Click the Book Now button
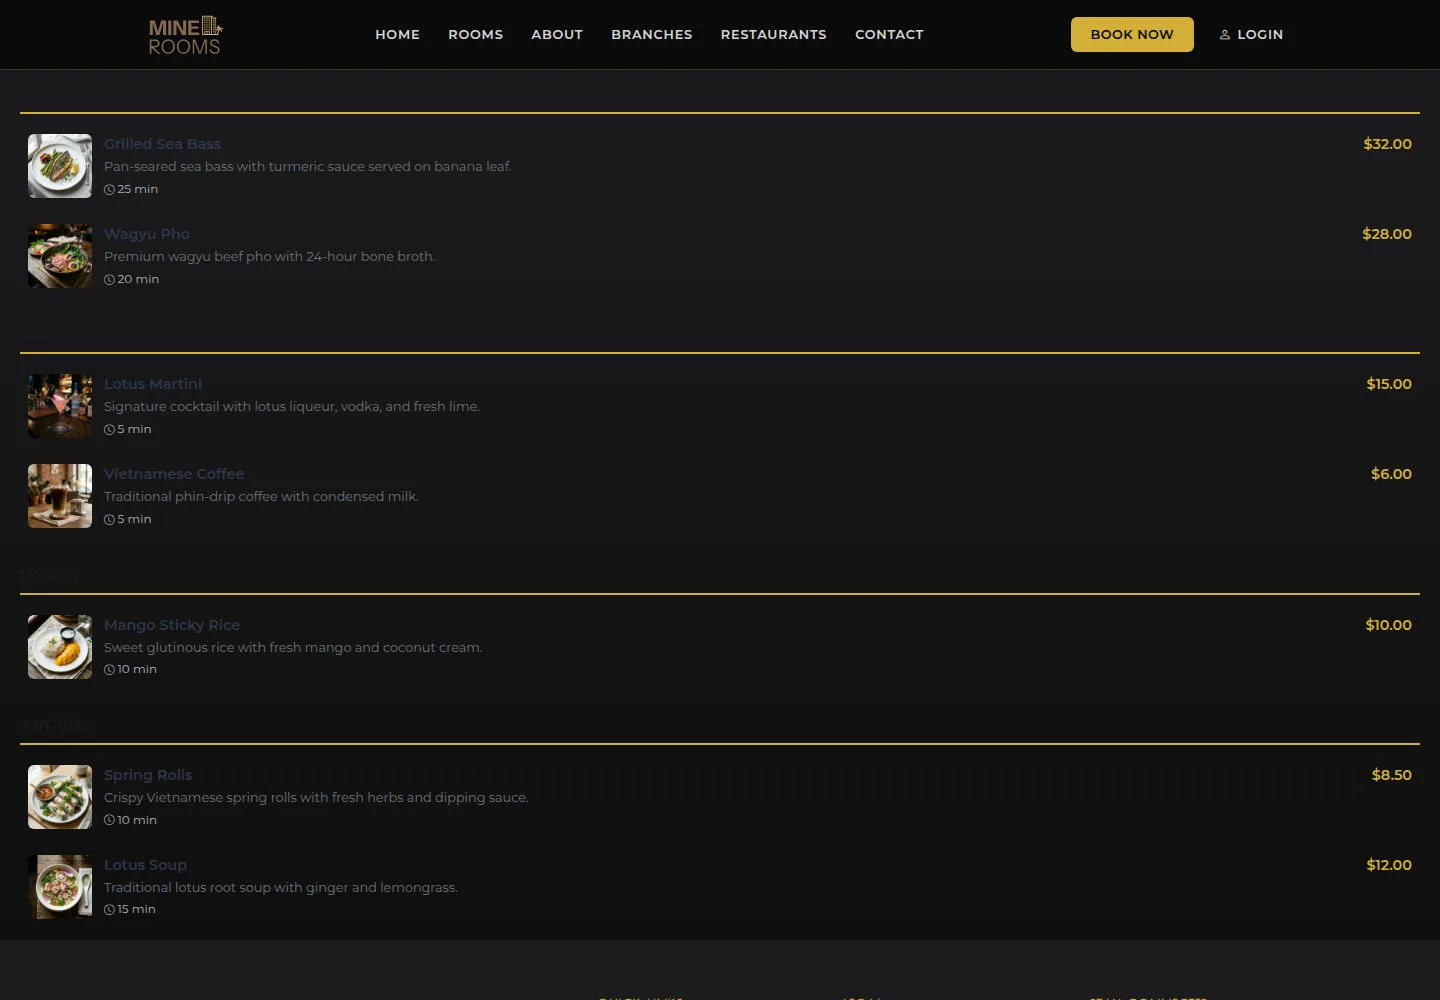1440x1000 pixels. pos(1132,34)
